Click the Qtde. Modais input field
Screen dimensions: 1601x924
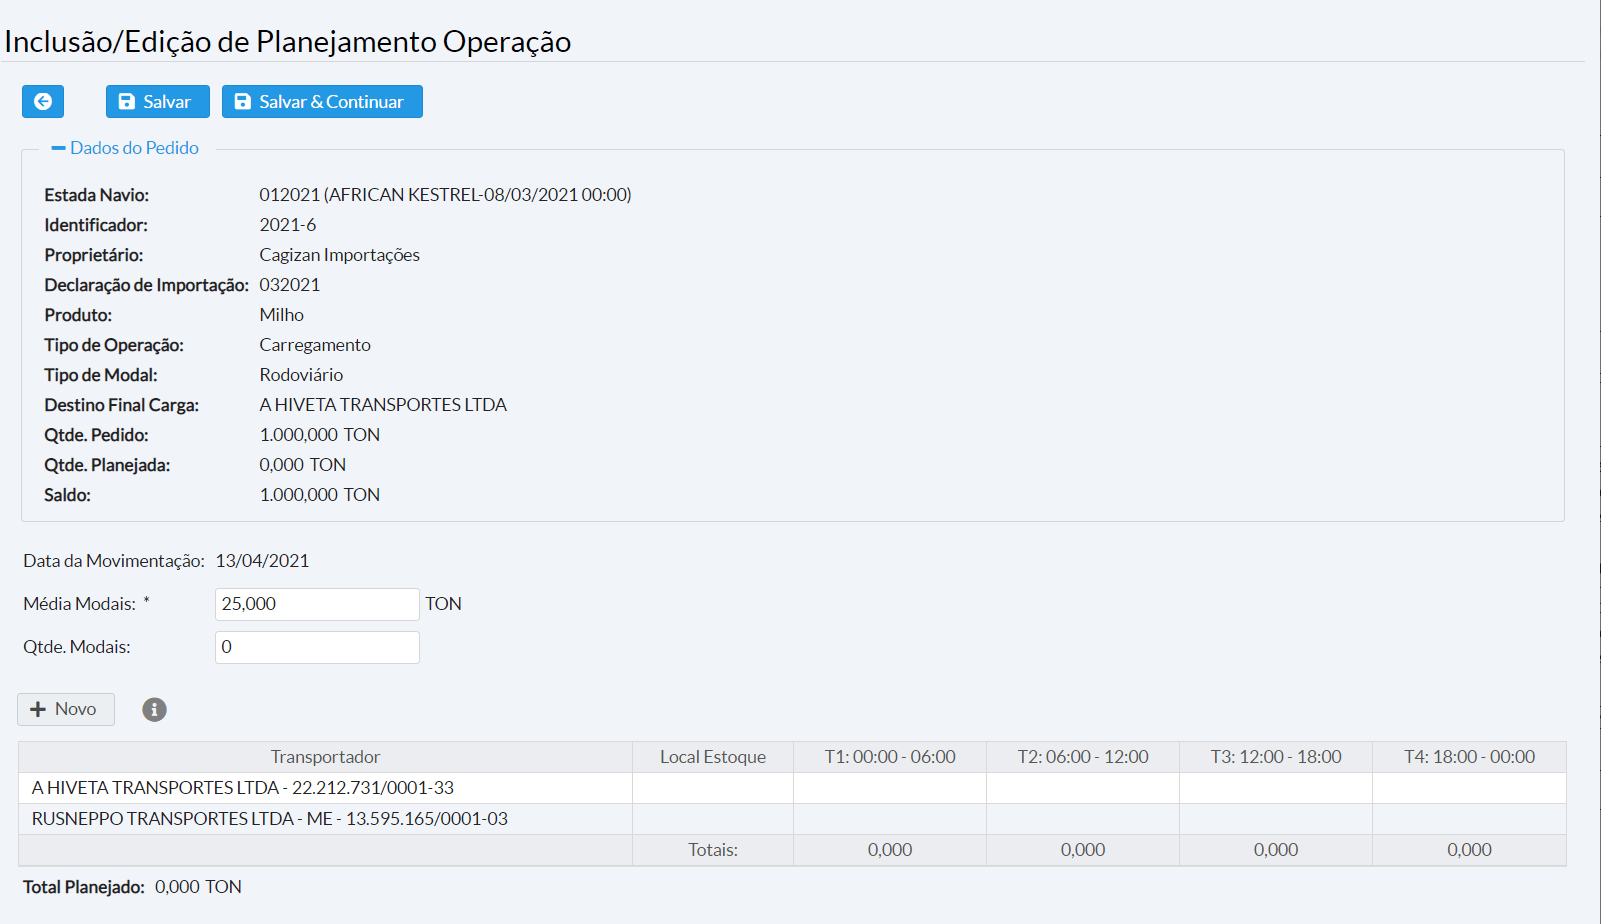click(317, 647)
